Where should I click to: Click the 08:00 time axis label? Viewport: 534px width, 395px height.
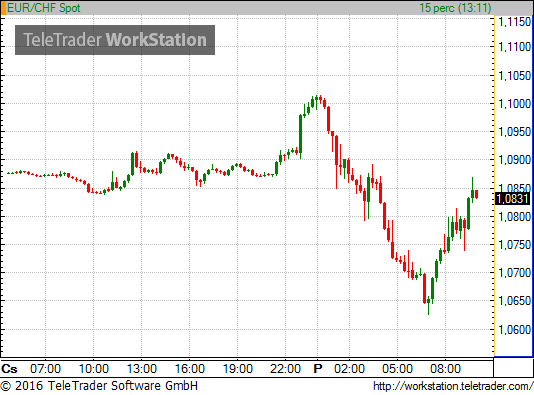click(445, 369)
